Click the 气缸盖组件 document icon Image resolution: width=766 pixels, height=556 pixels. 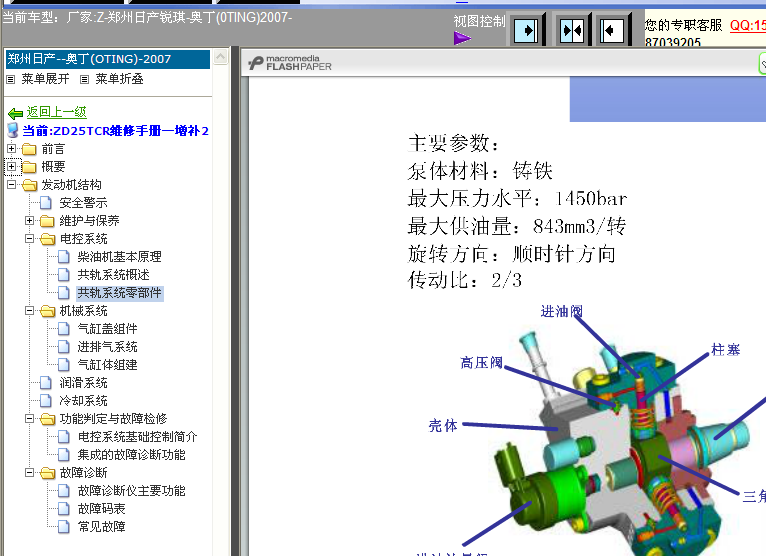pyautogui.click(x=64, y=329)
